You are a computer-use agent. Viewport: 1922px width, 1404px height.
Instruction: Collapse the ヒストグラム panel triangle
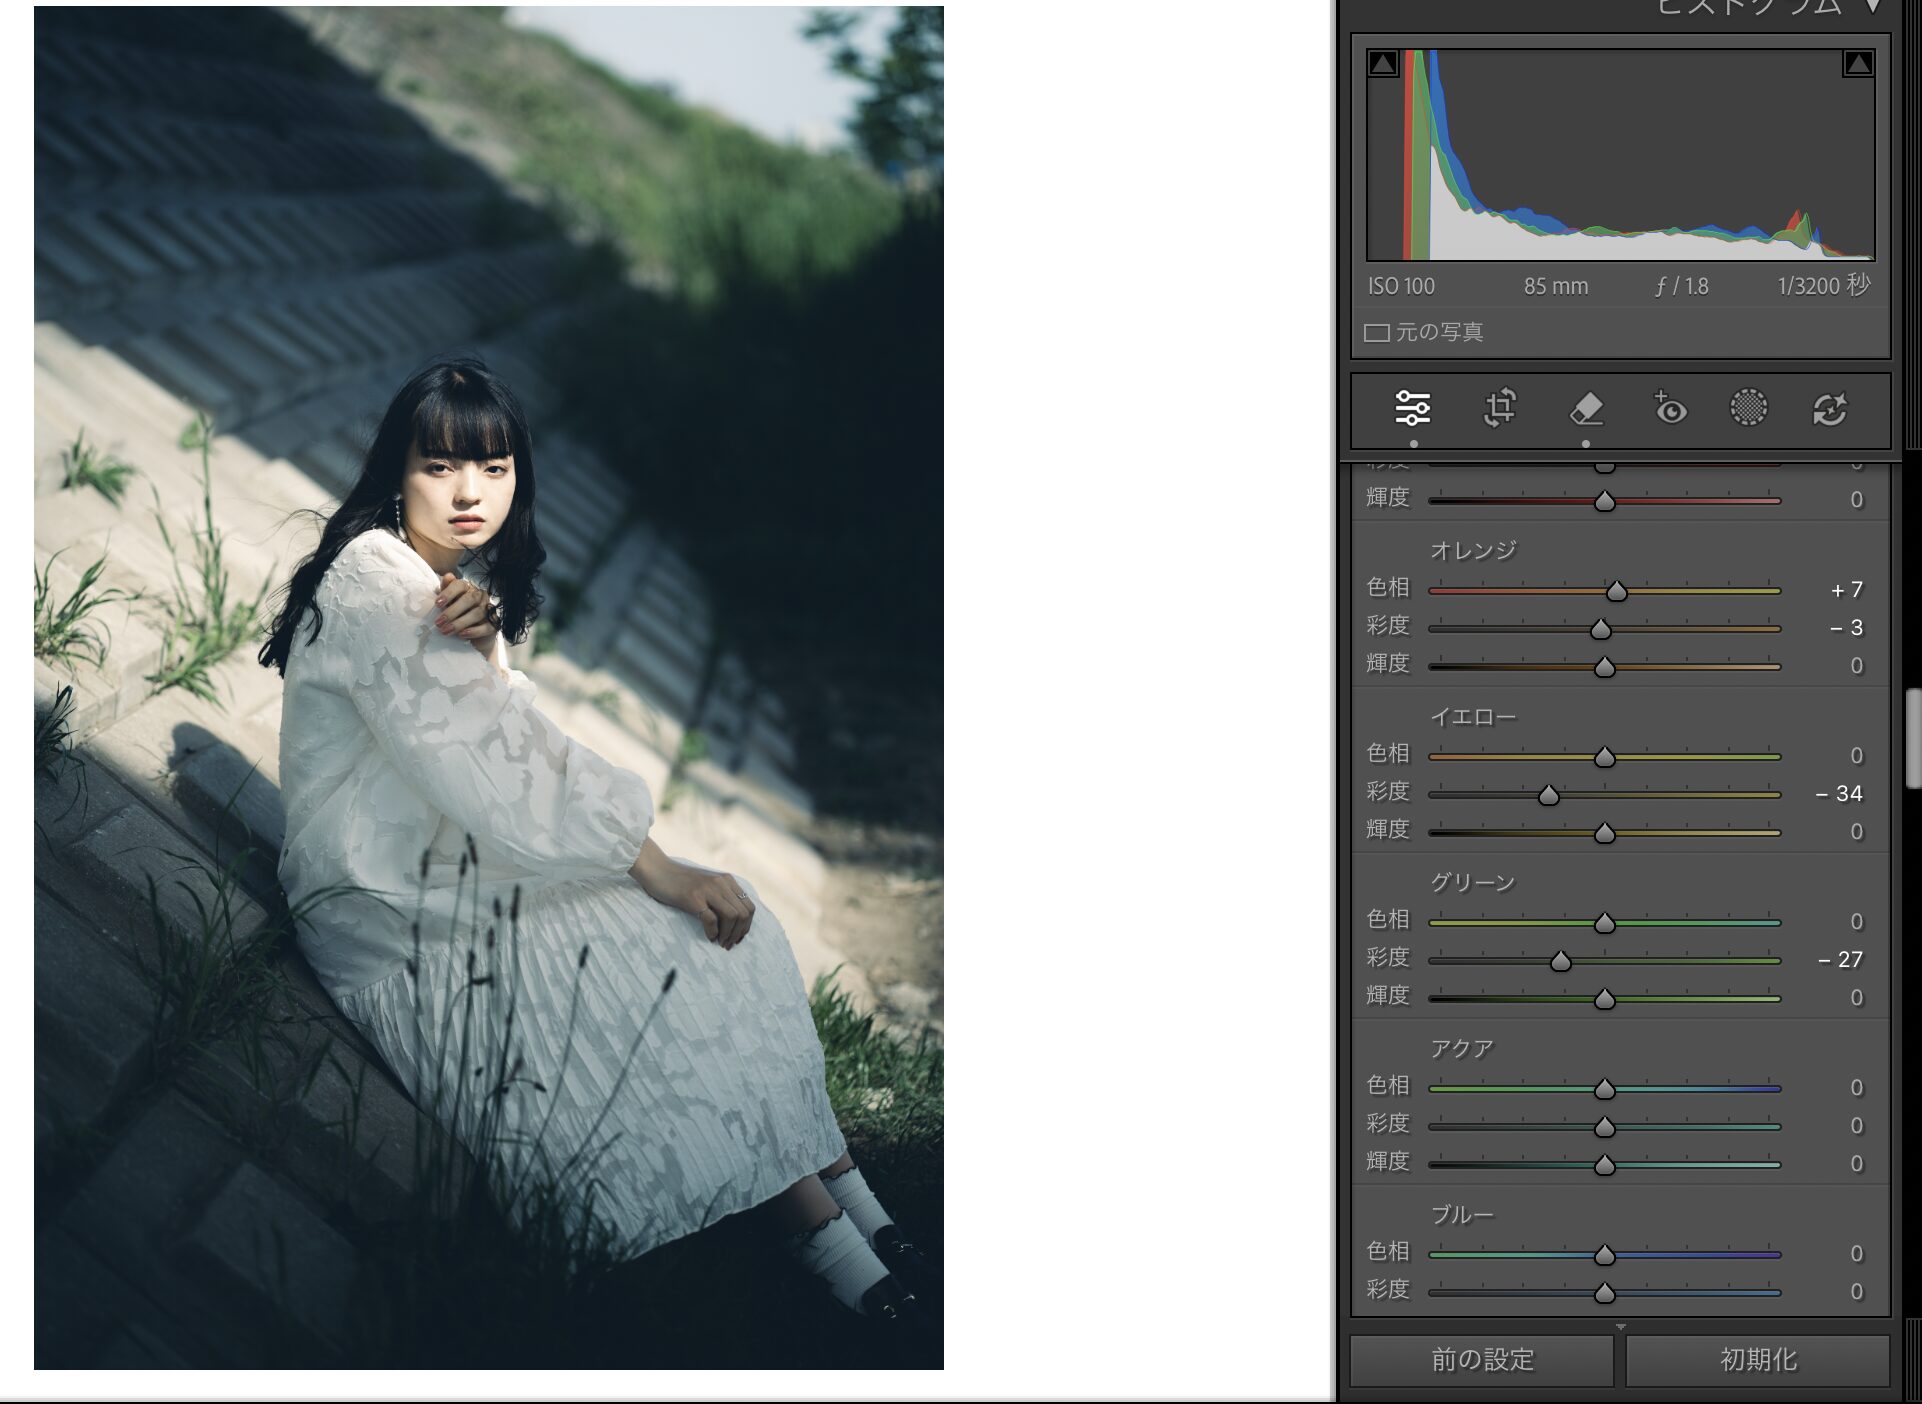1873,8
